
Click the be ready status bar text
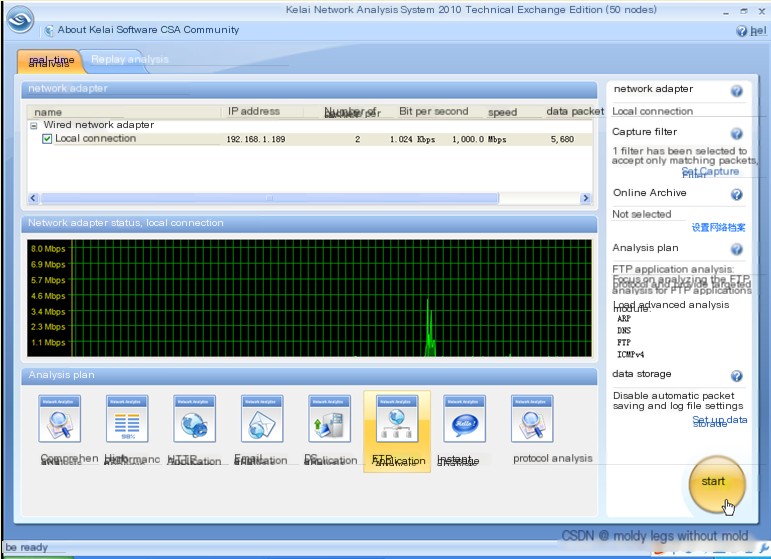point(27,547)
